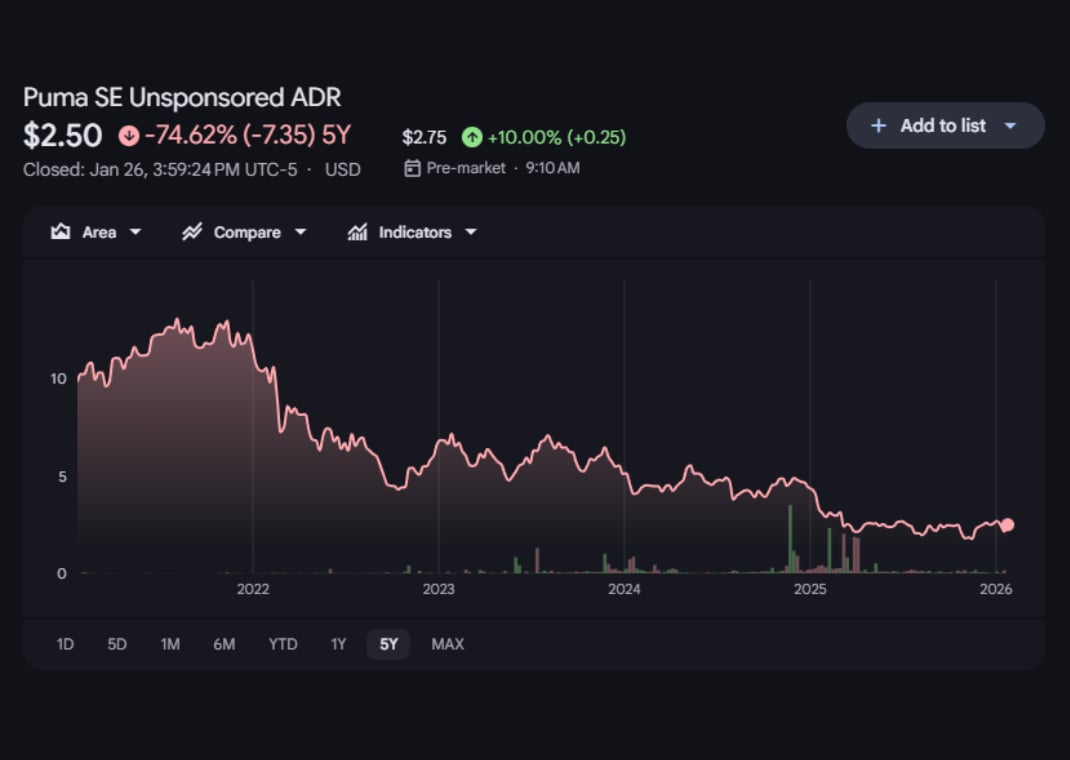Click the green up-arrow pre-market icon

pos(471,137)
